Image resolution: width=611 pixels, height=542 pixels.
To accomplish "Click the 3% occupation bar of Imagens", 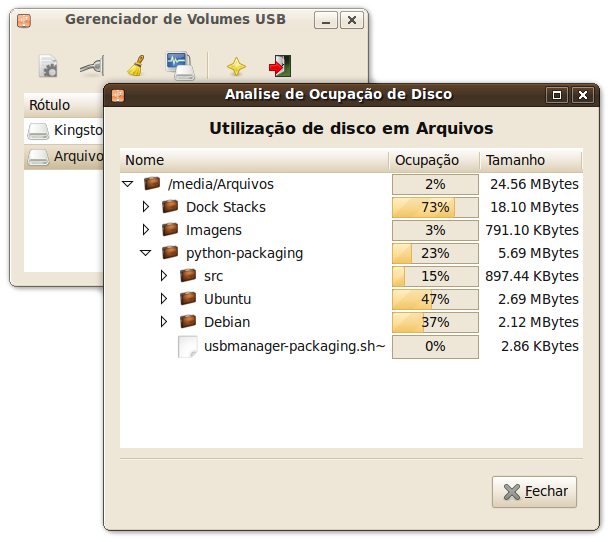I will pos(435,230).
